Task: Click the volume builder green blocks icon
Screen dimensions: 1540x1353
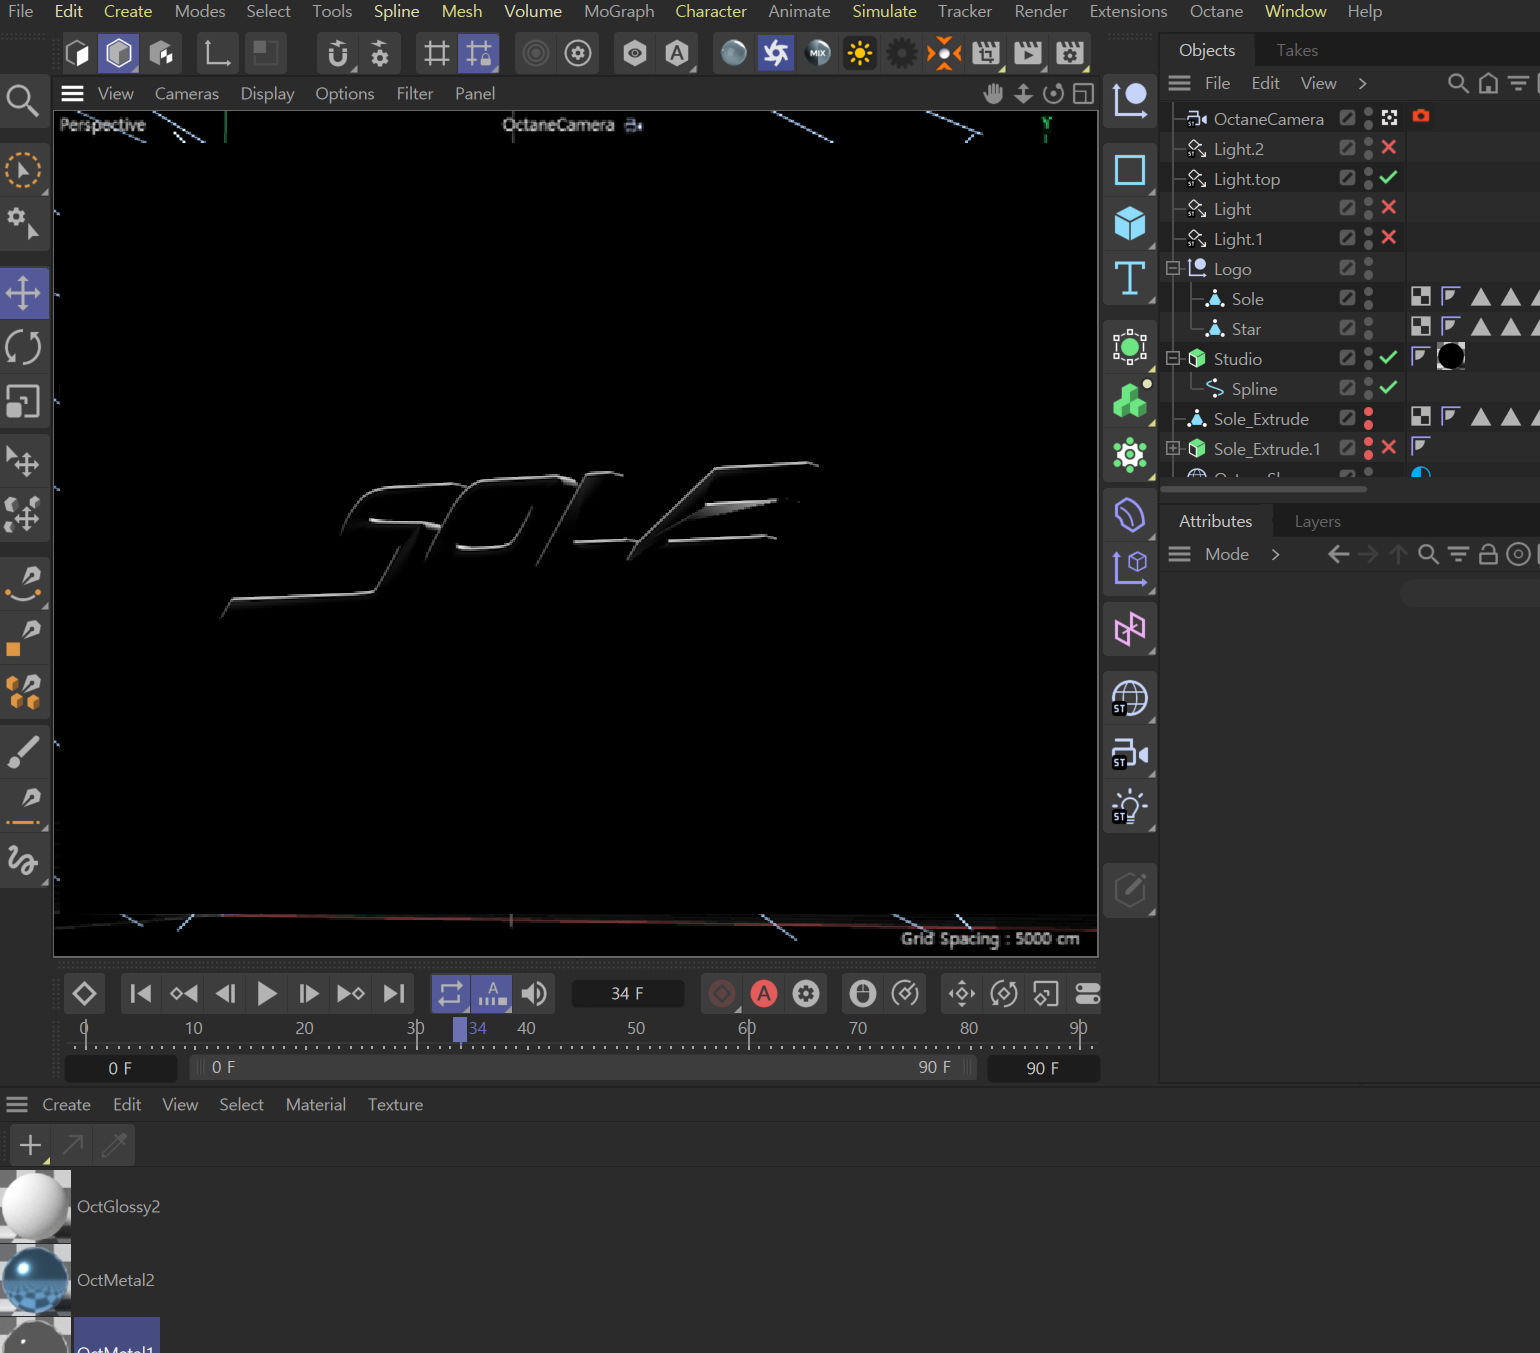Action: tap(1130, 402)
